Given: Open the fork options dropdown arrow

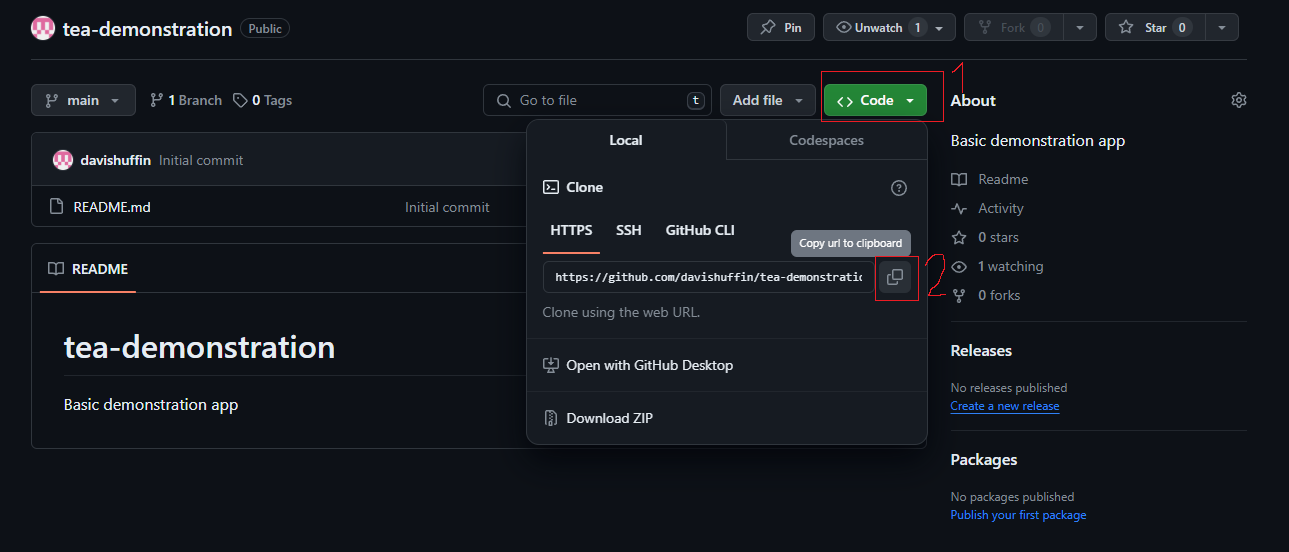Looking at the screenshot, I should (x=1080, y=27).
